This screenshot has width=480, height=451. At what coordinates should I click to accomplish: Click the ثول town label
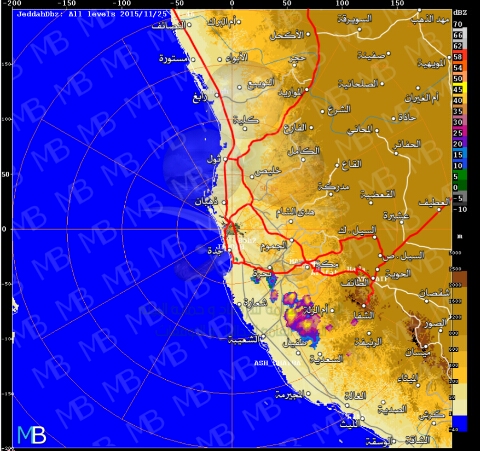(x=214, y=160)
